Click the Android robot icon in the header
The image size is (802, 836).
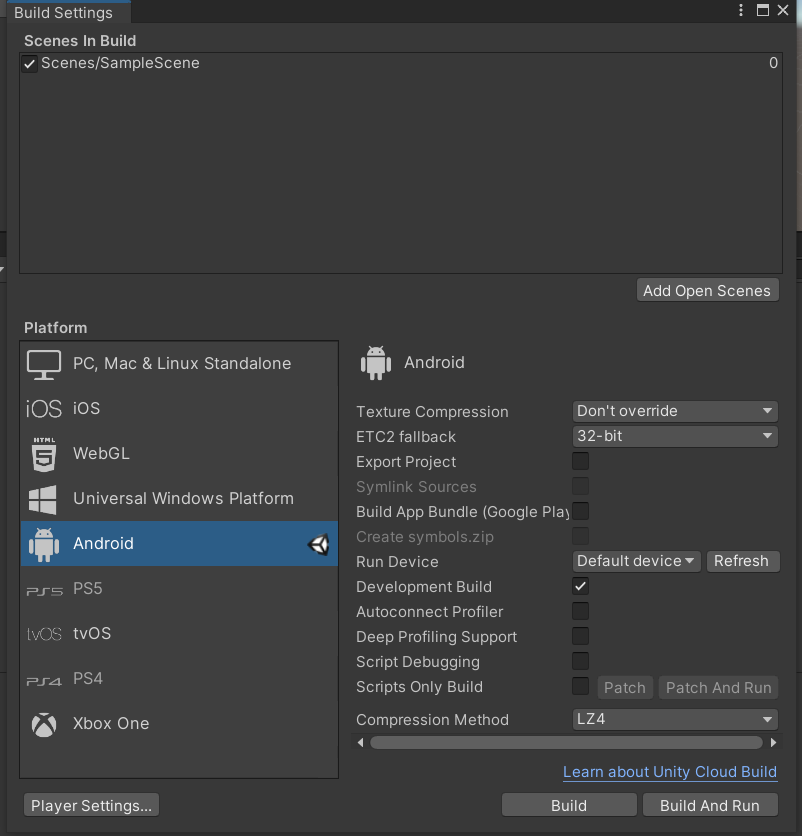tap(375, 362)
